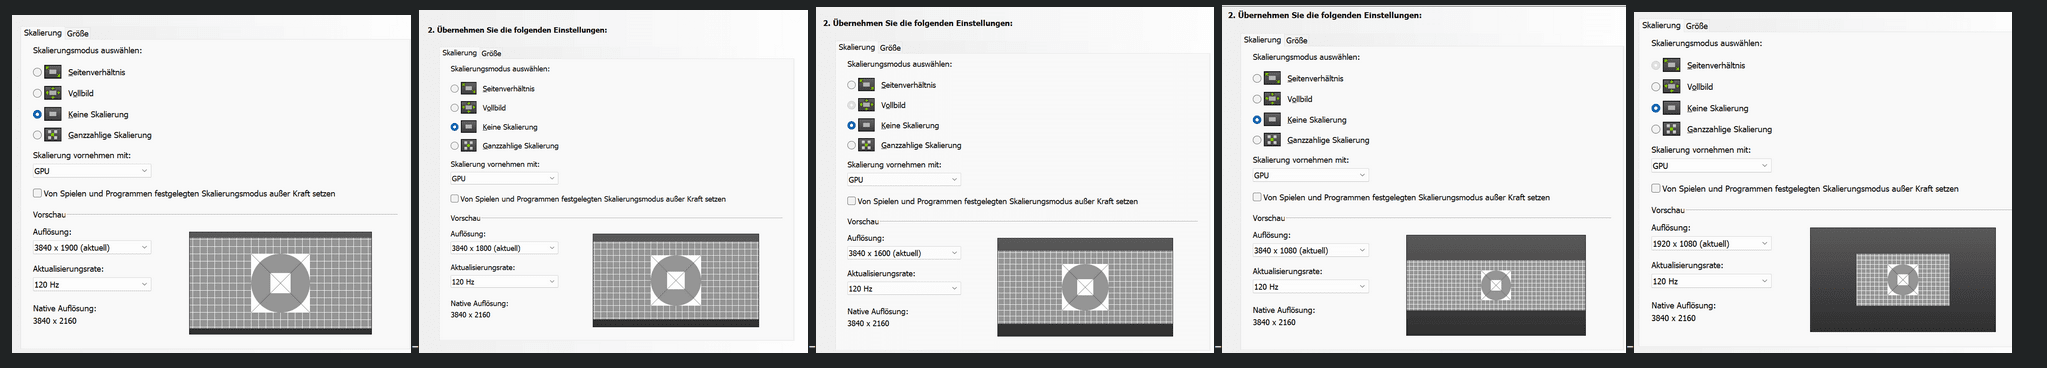Image resolution: width=2047 pixels, height=368 pixels.
Task: Click Vollbild icon in 1920 x 1080 panel
Action: point(1672,87)
